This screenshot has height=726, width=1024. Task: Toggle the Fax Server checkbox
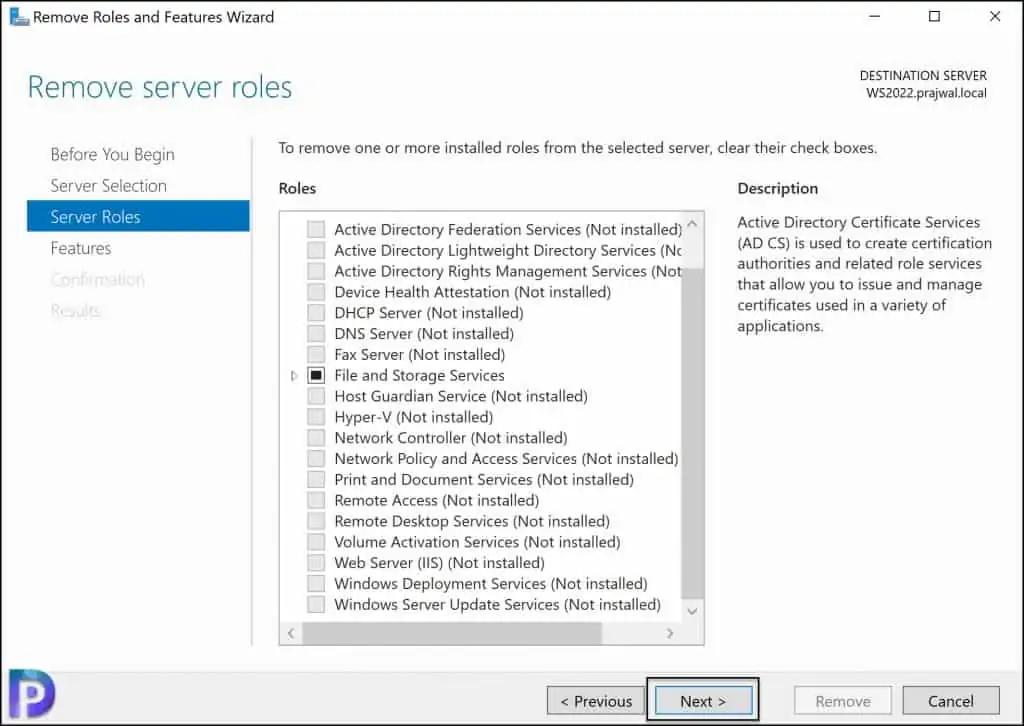pyautogui.click(x=316, y=355)
